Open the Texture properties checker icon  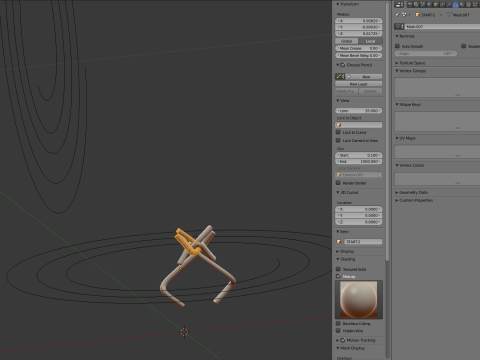pos(469,4)
